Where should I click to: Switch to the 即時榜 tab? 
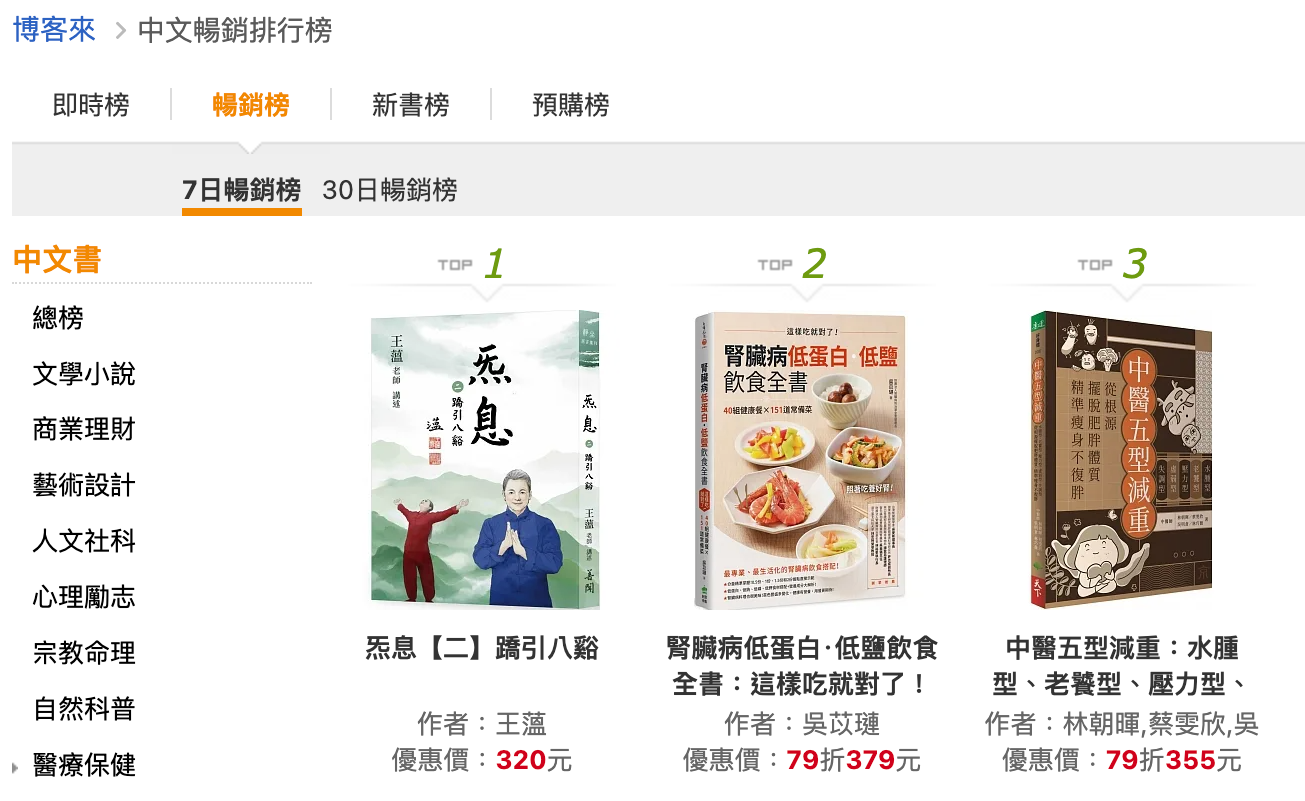coord(91,105)
